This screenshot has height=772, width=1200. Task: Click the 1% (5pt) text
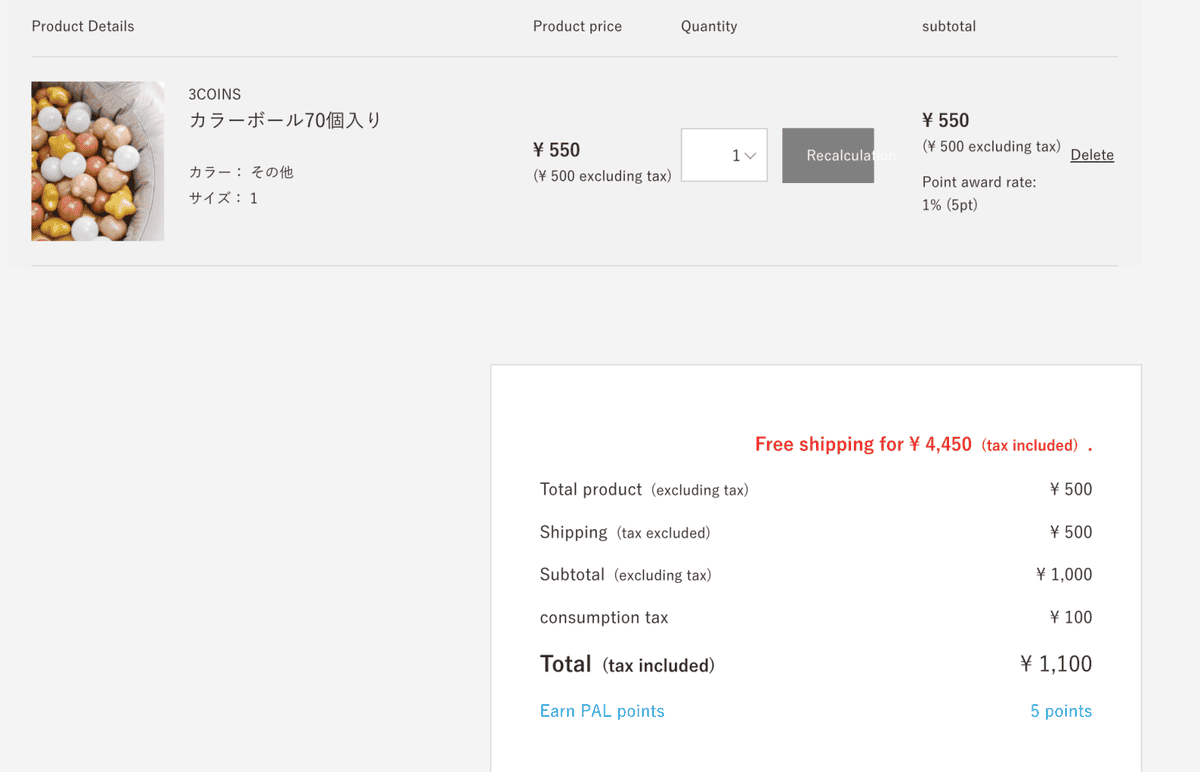point(950,205)
